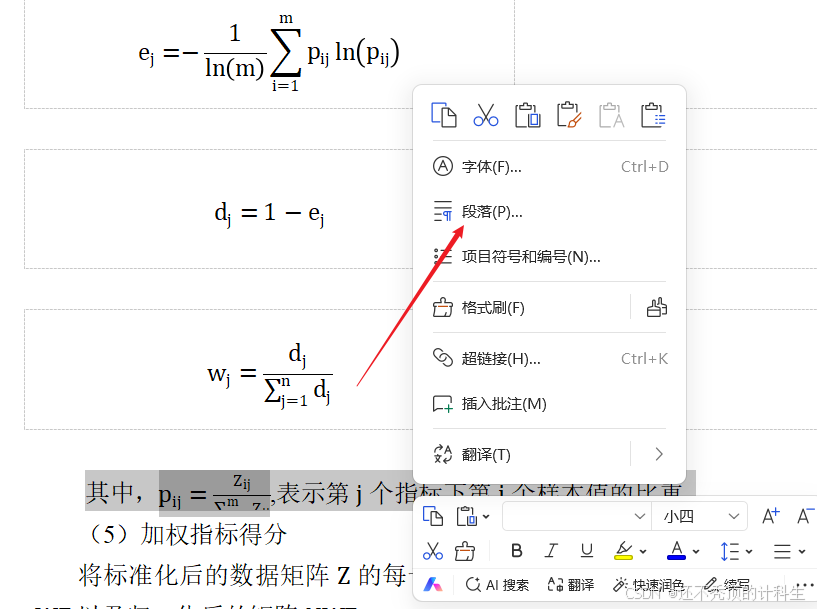Open the font color dropdown arrow
The width and height of the screenshot is (817, 609).
696,551
